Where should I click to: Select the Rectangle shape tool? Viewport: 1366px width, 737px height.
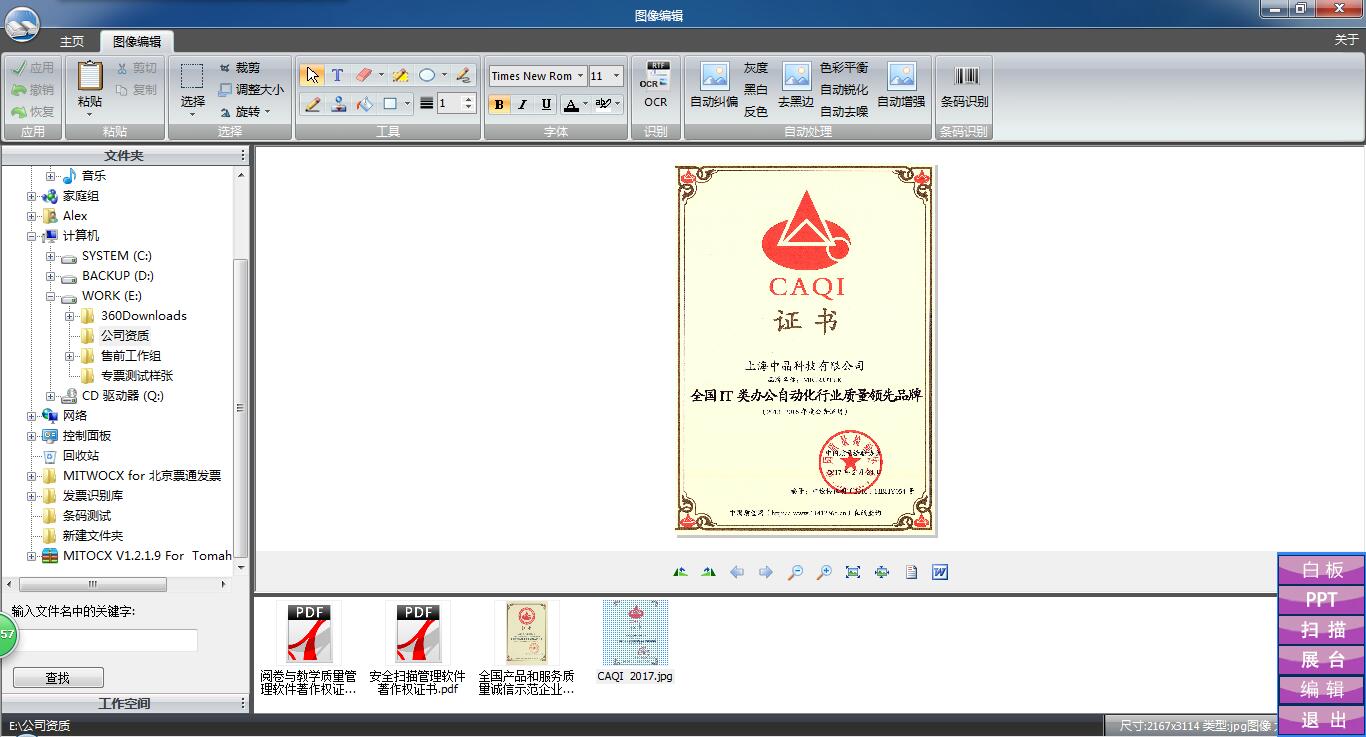[390, 104]
